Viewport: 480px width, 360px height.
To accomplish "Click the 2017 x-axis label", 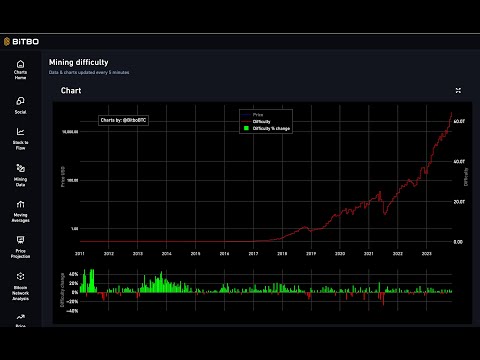I will pos(253,254).
